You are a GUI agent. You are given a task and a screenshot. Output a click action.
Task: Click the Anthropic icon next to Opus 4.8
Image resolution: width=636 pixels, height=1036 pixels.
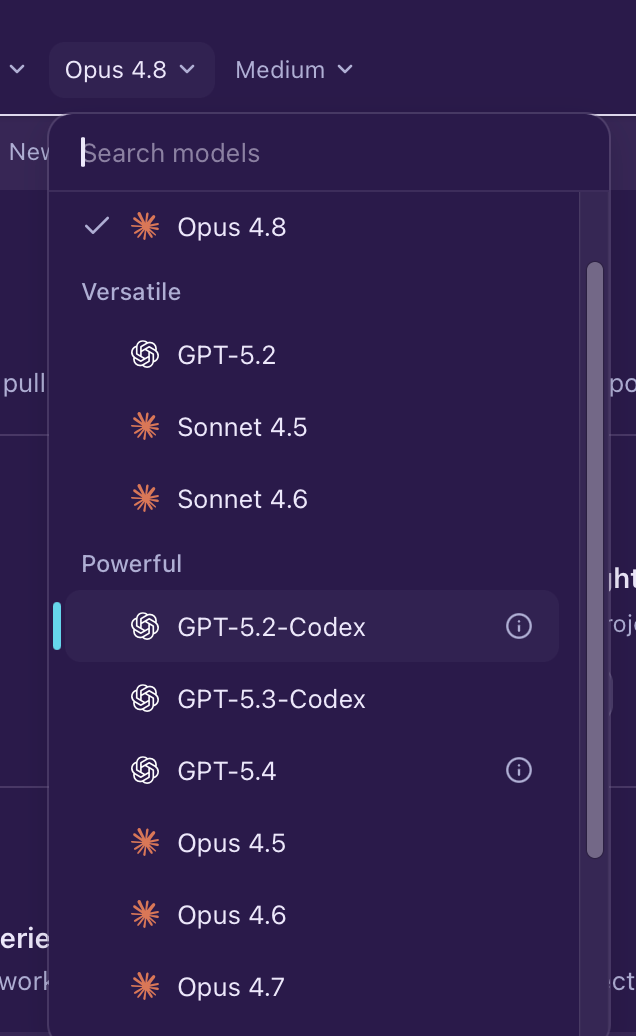(145, 227)
